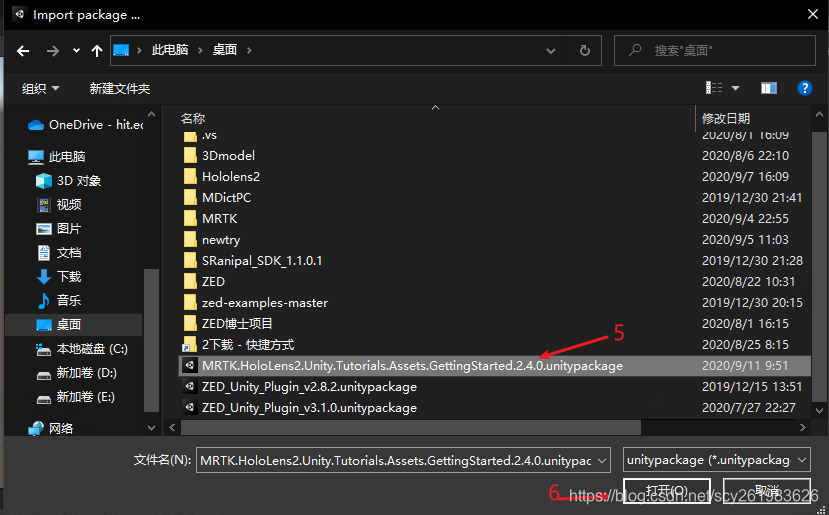Select 视频 in navigation pane
This screenshot has height=515, width=829.
point(59,205)
